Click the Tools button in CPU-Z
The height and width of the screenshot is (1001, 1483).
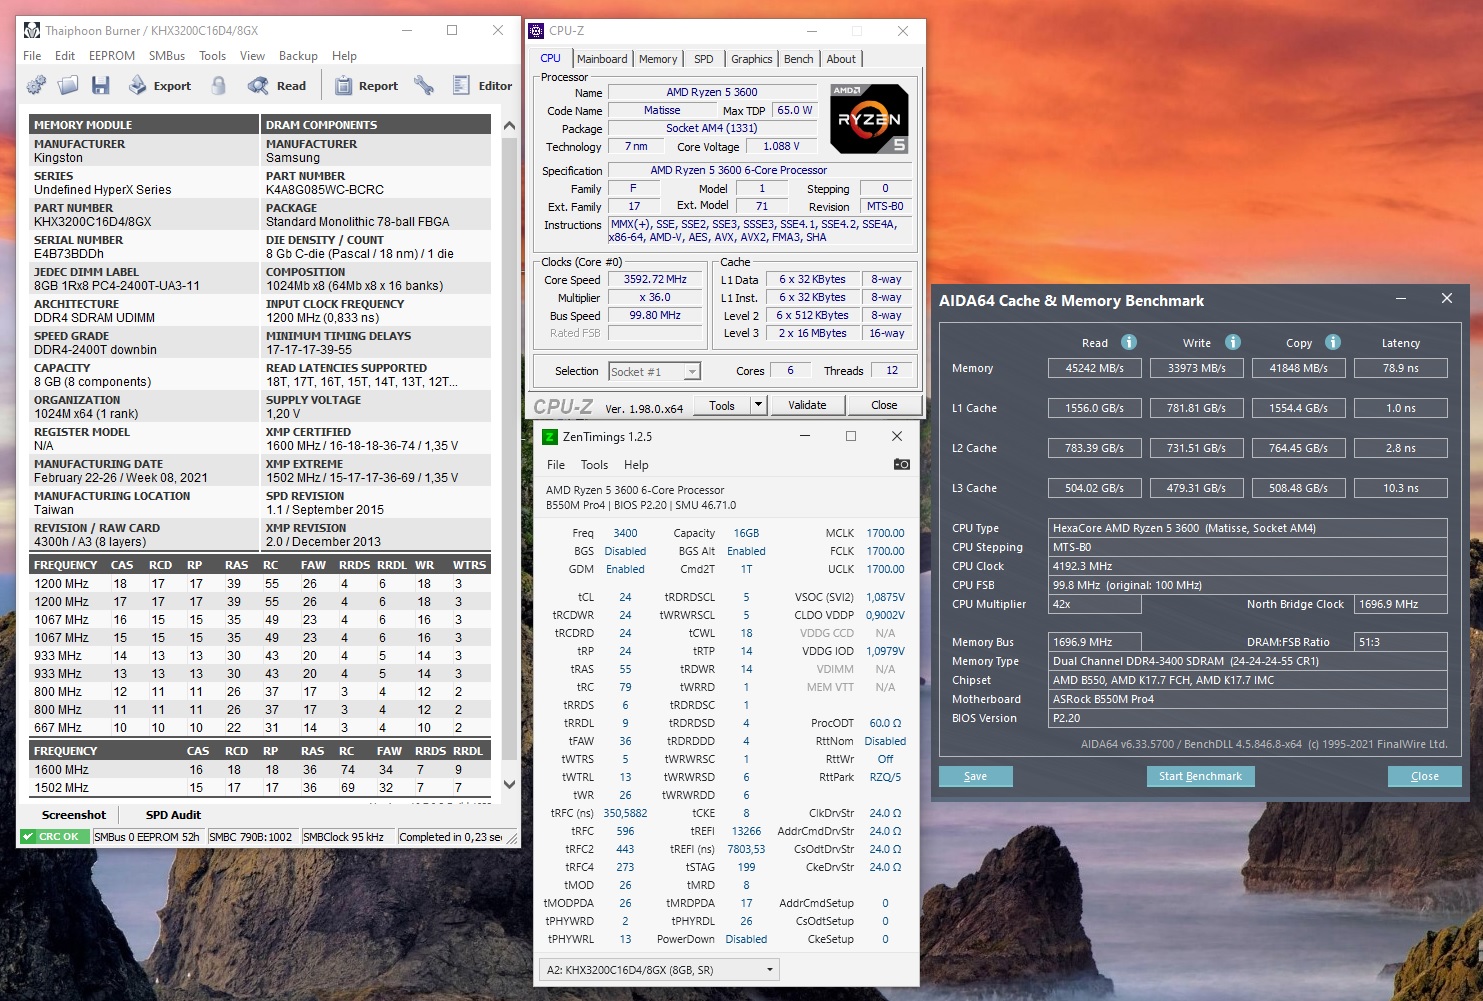click(x=722, y=405)
